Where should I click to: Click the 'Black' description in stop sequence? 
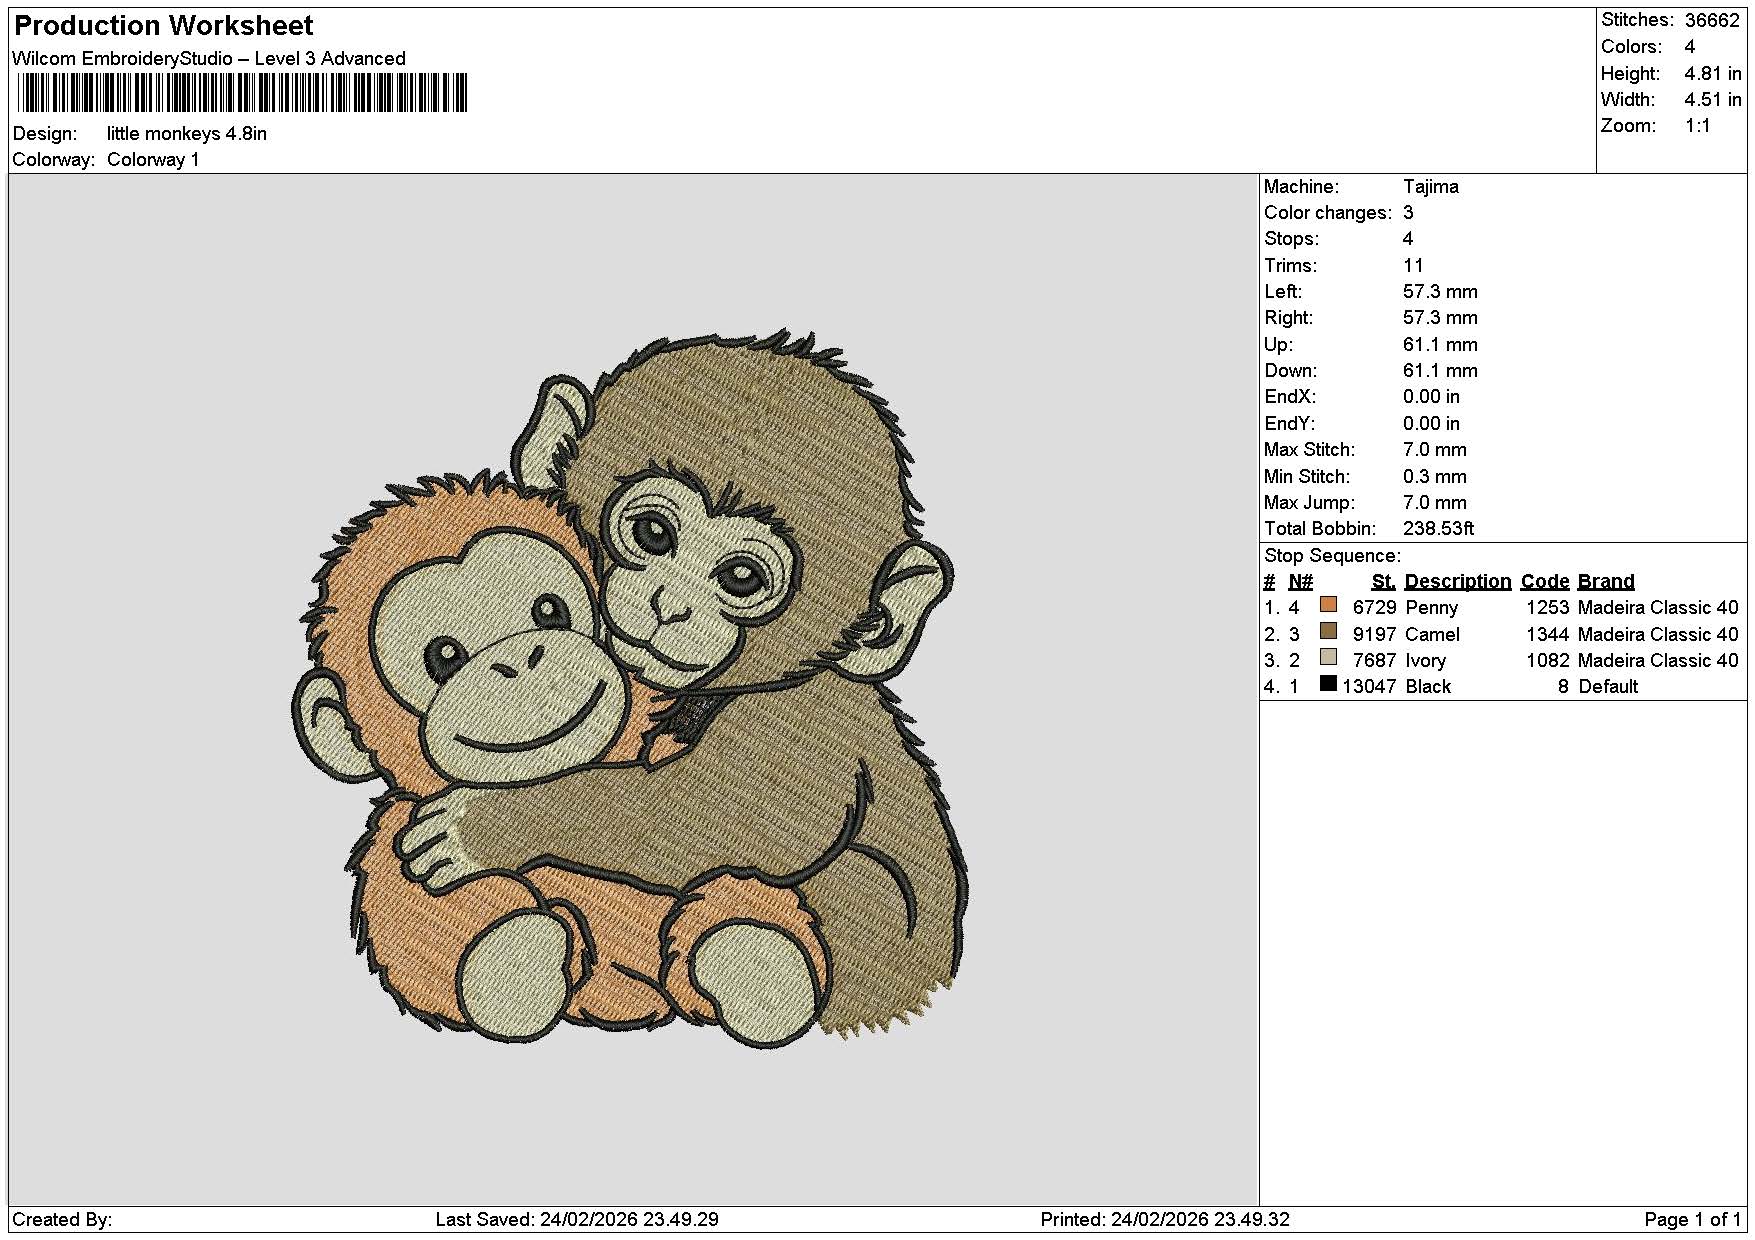point(1428,687)
